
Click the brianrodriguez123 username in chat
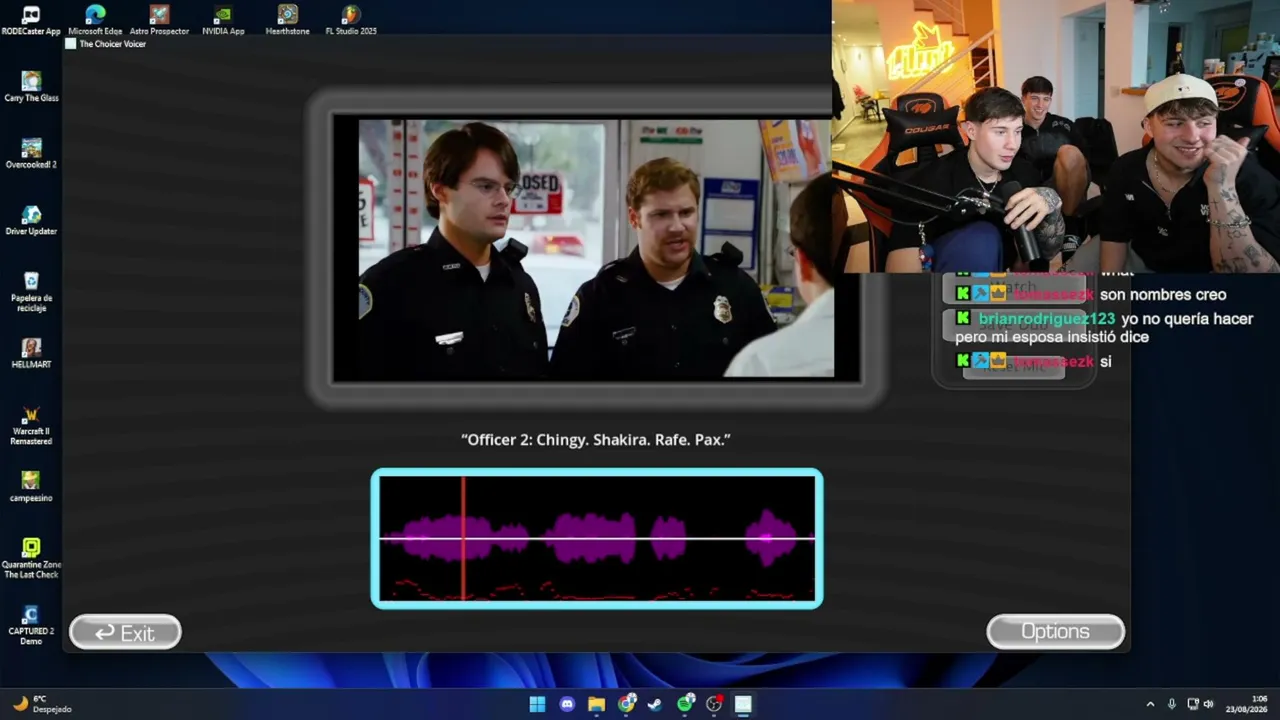pos(1046,319)
